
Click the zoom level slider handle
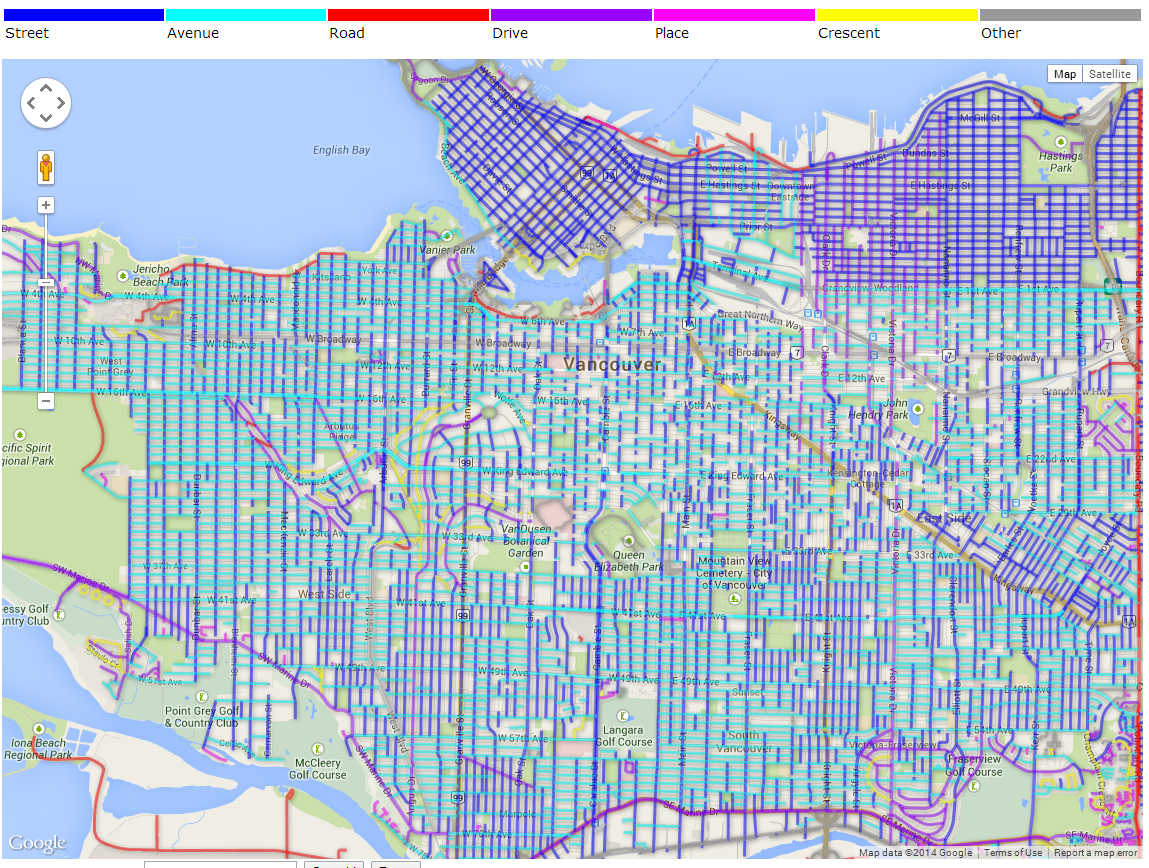pyautogui.click(x=46, y=283)
